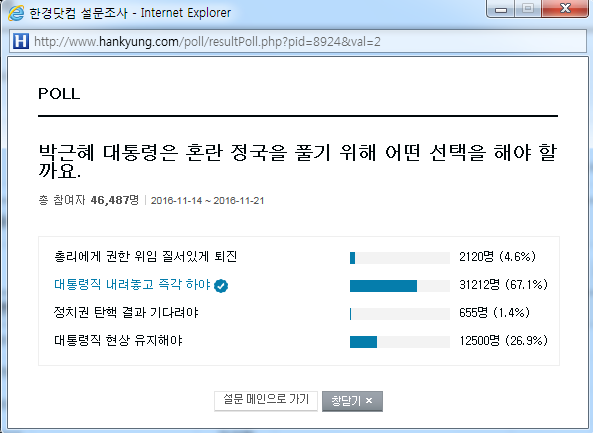Click the vote count 2120명 (4.6%)

click(497, 257)
